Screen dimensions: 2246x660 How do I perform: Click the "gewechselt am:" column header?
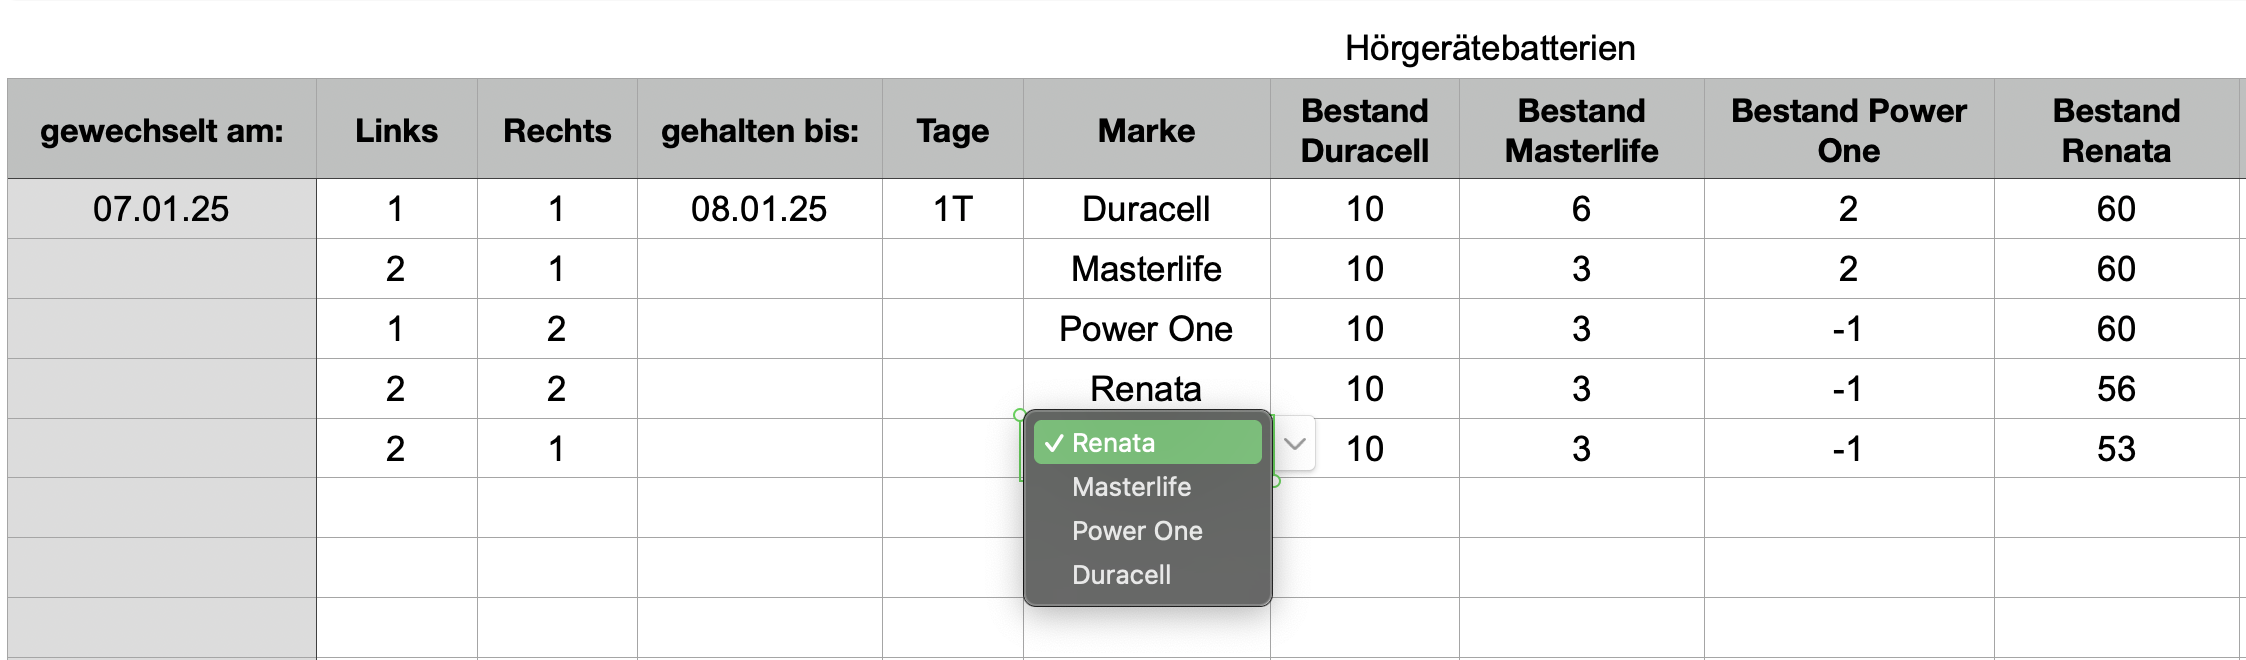pos(162,130)
